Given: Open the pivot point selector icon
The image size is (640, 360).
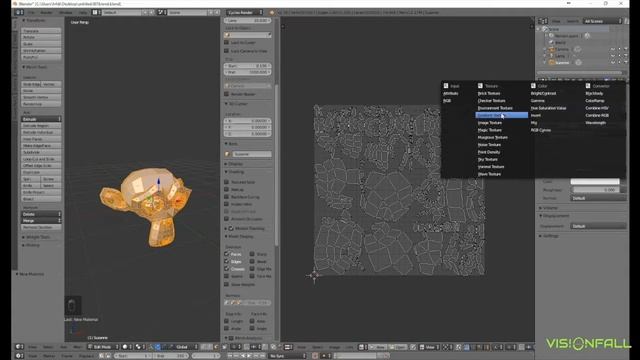Looking at the screenshot, I should click(140, 347).
